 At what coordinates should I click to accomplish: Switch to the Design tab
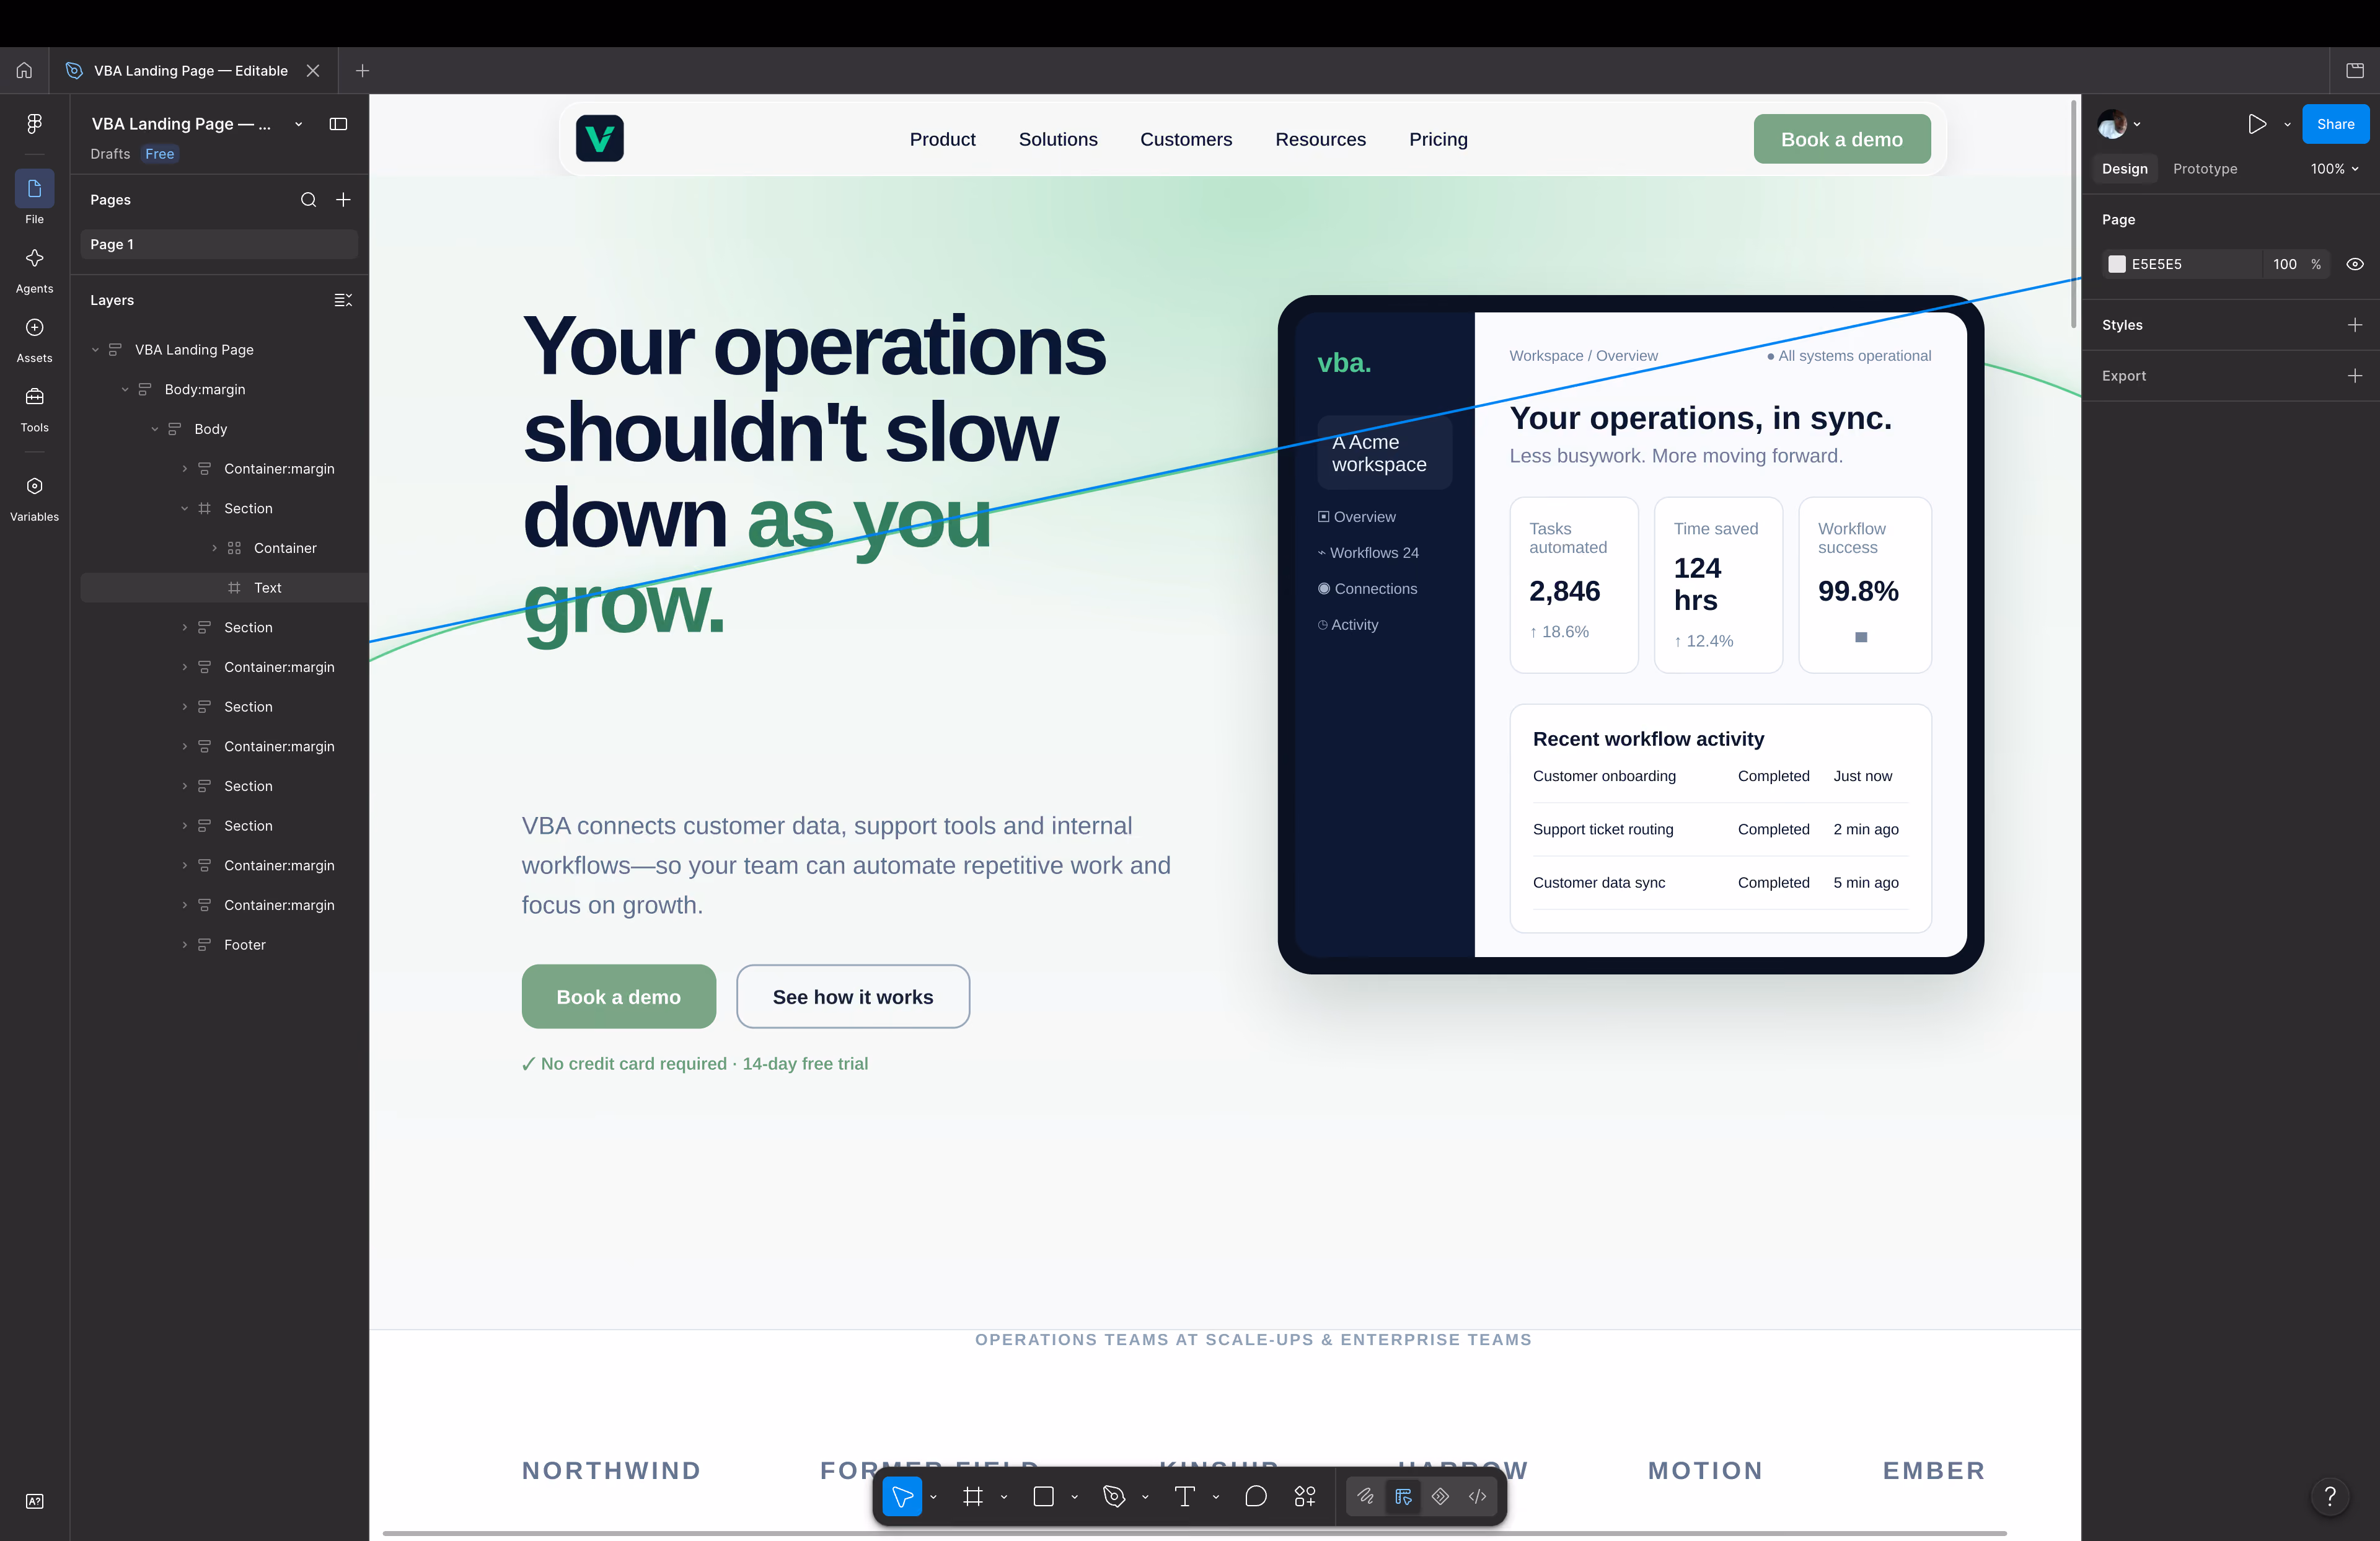(x=2124, y=169)
